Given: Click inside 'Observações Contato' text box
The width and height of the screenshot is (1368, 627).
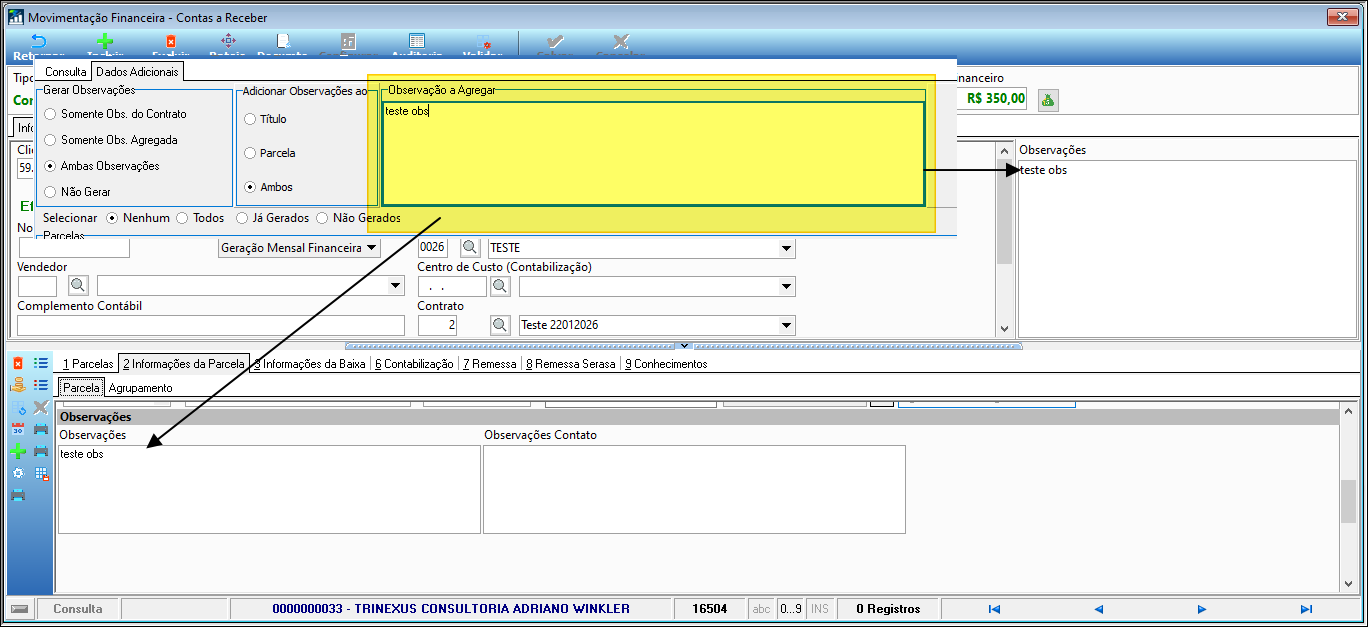Looking at the screenshot, I should point(694,489).
